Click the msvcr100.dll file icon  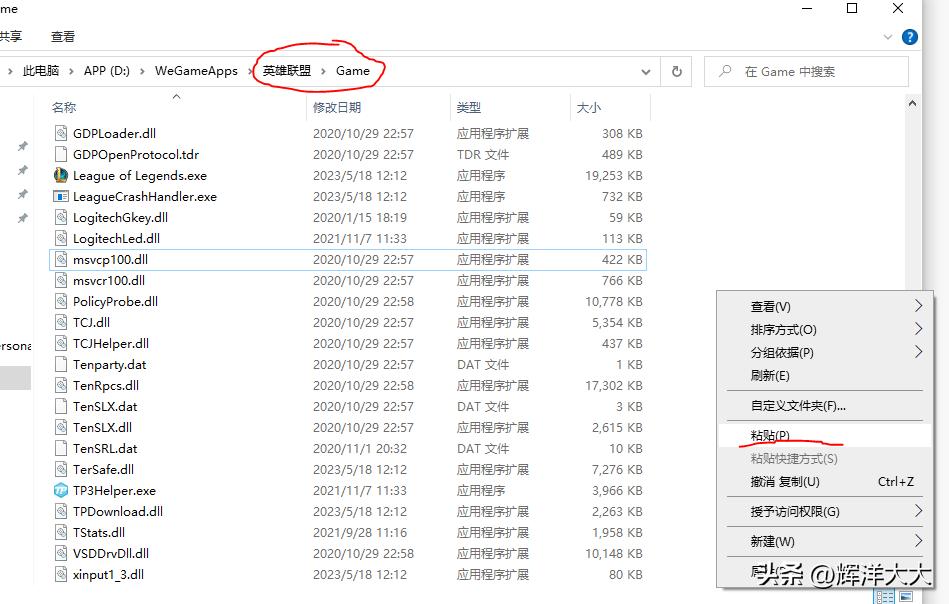click(61, 280)
